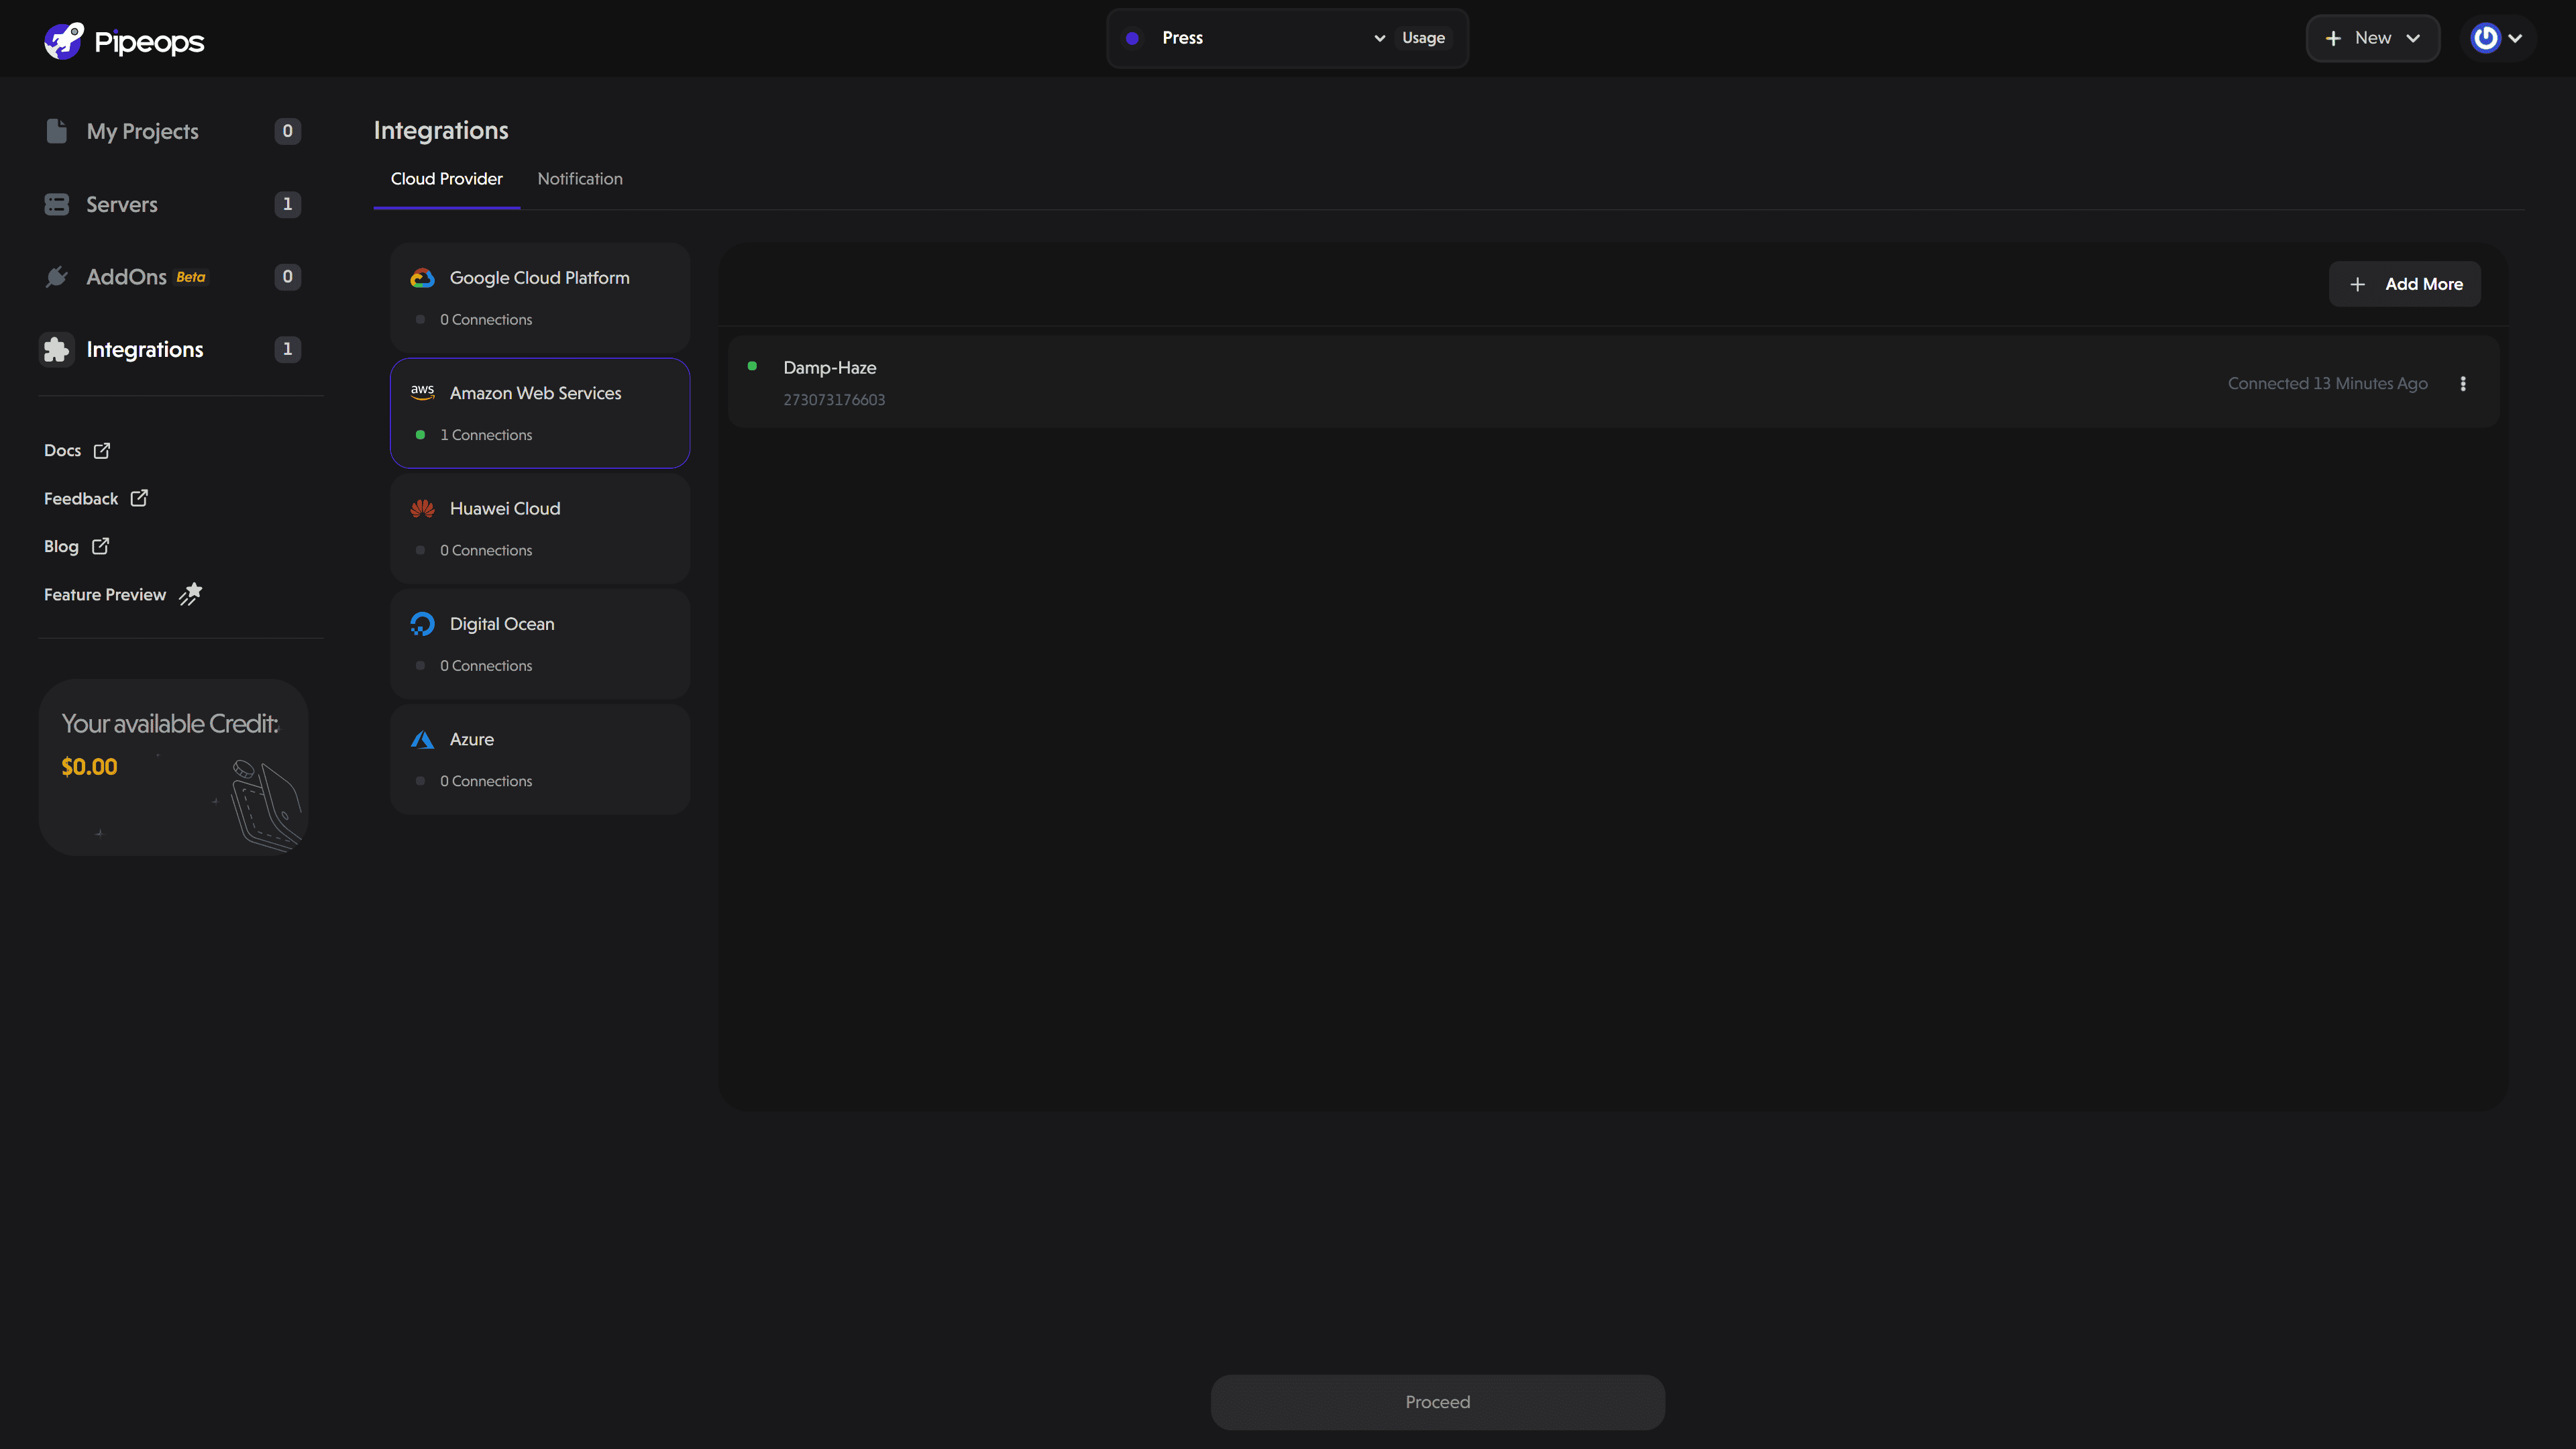Click the Docs external link icon
2576x1449 pixels.
coord(102,450)
